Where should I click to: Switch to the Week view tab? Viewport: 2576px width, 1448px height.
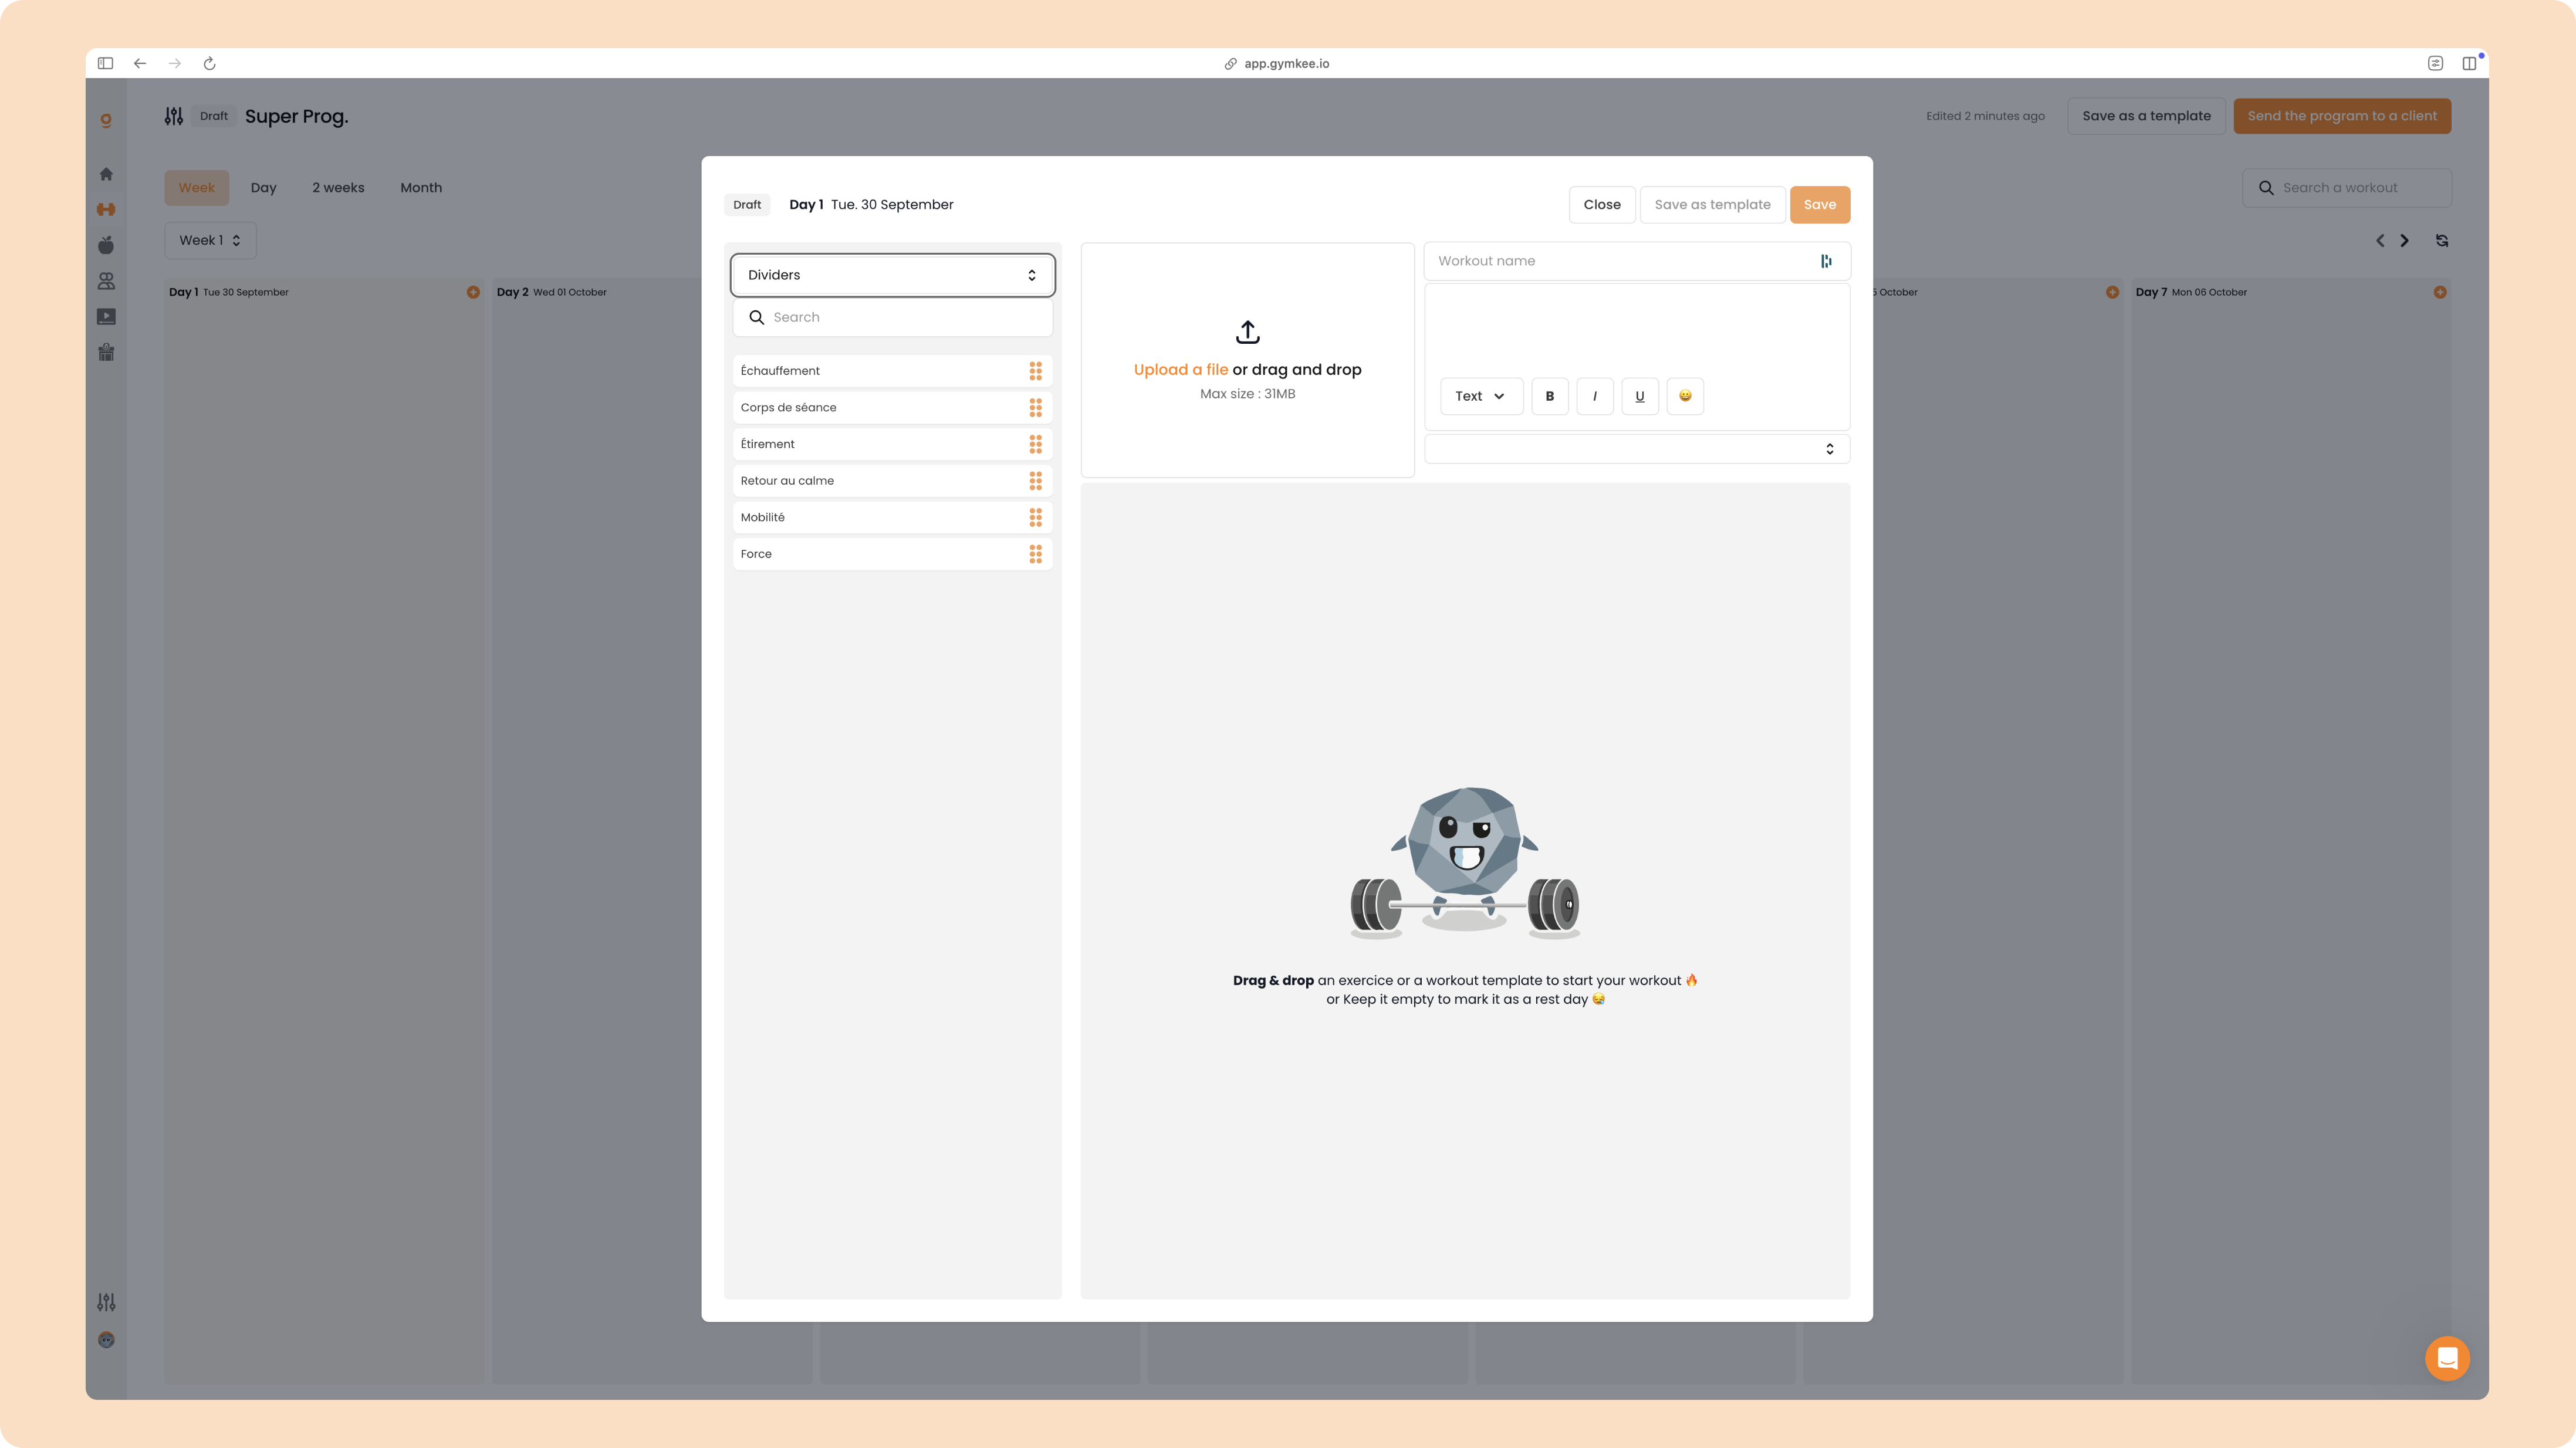[197, 188]
